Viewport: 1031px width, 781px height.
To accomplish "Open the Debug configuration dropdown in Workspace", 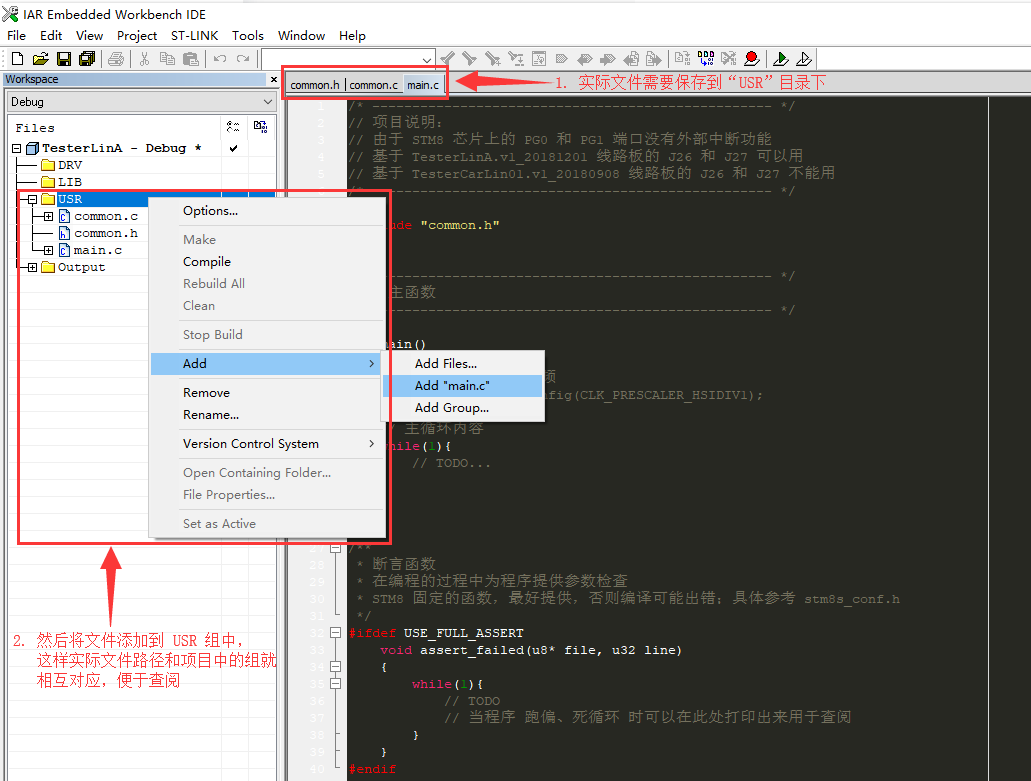I will click(268, 101).
